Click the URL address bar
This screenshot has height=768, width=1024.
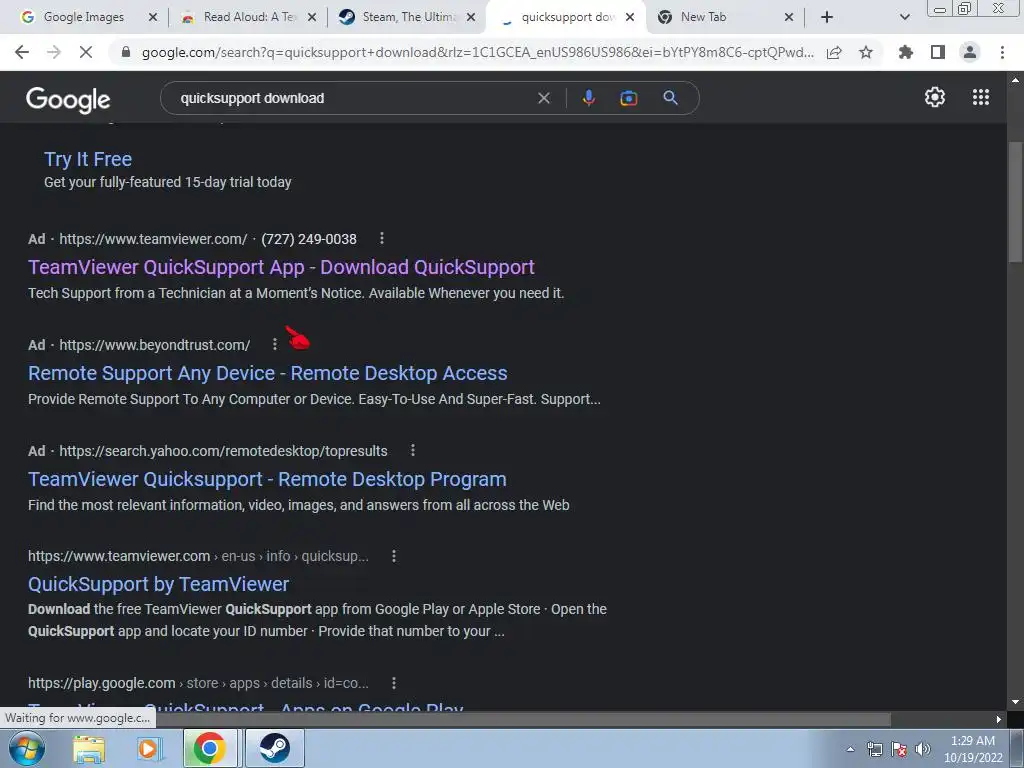tap(477, 52)
